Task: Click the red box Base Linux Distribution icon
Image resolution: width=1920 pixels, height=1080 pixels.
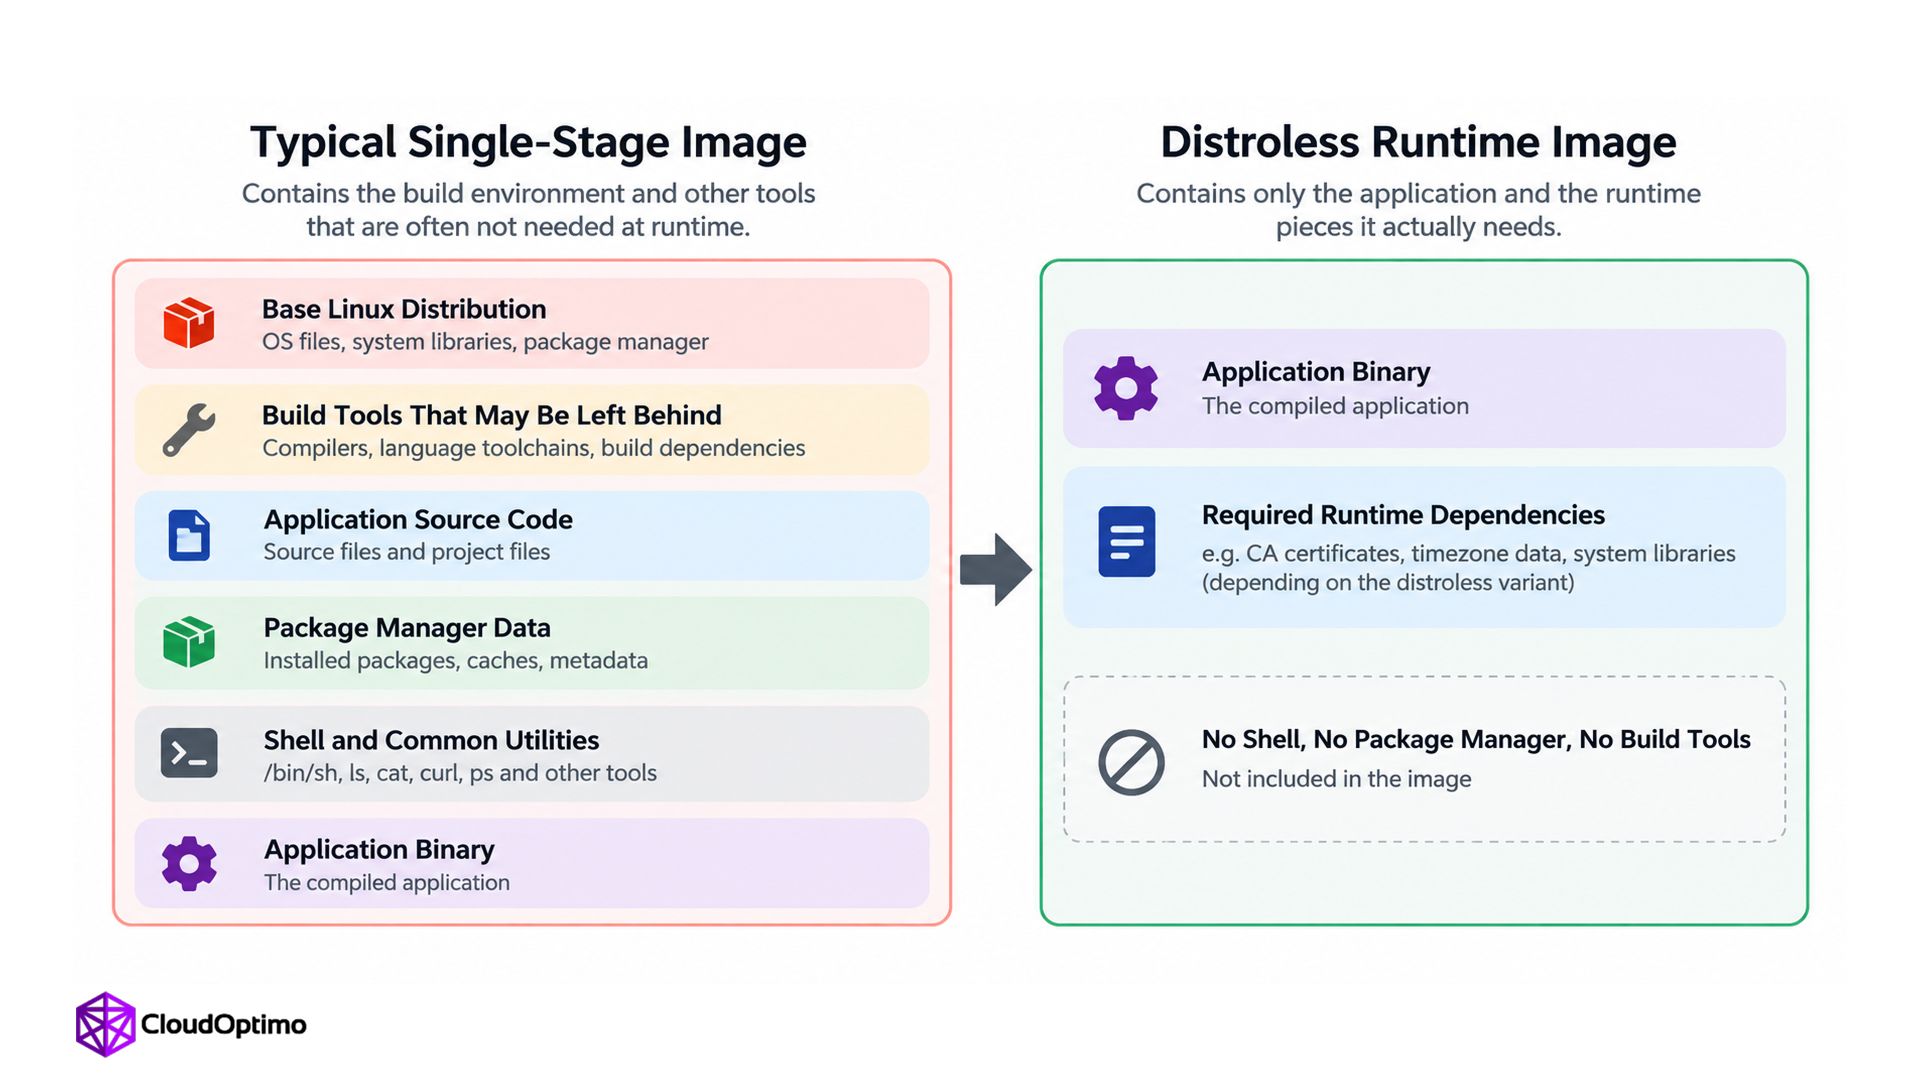Action: pos(189,323)
